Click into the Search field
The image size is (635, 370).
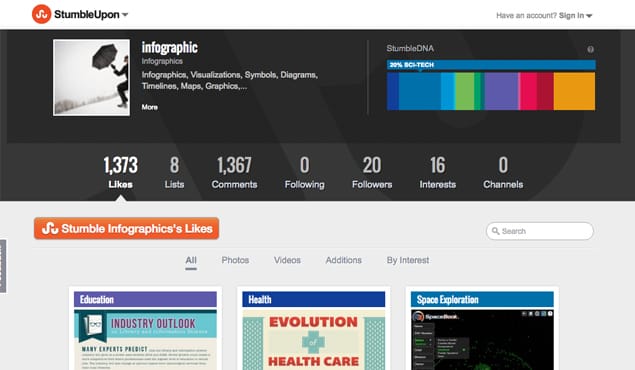point(540,231)
